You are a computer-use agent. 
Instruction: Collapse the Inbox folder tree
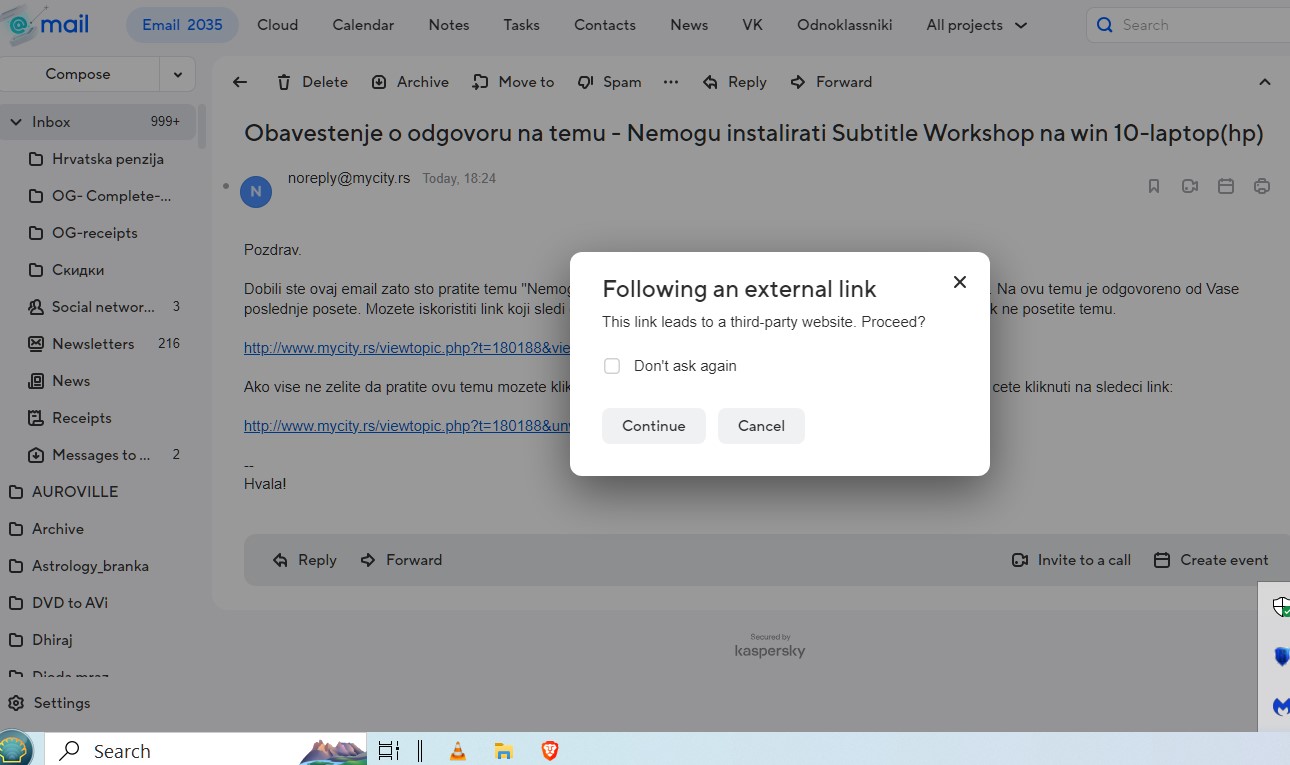click(x=16, y=122)
